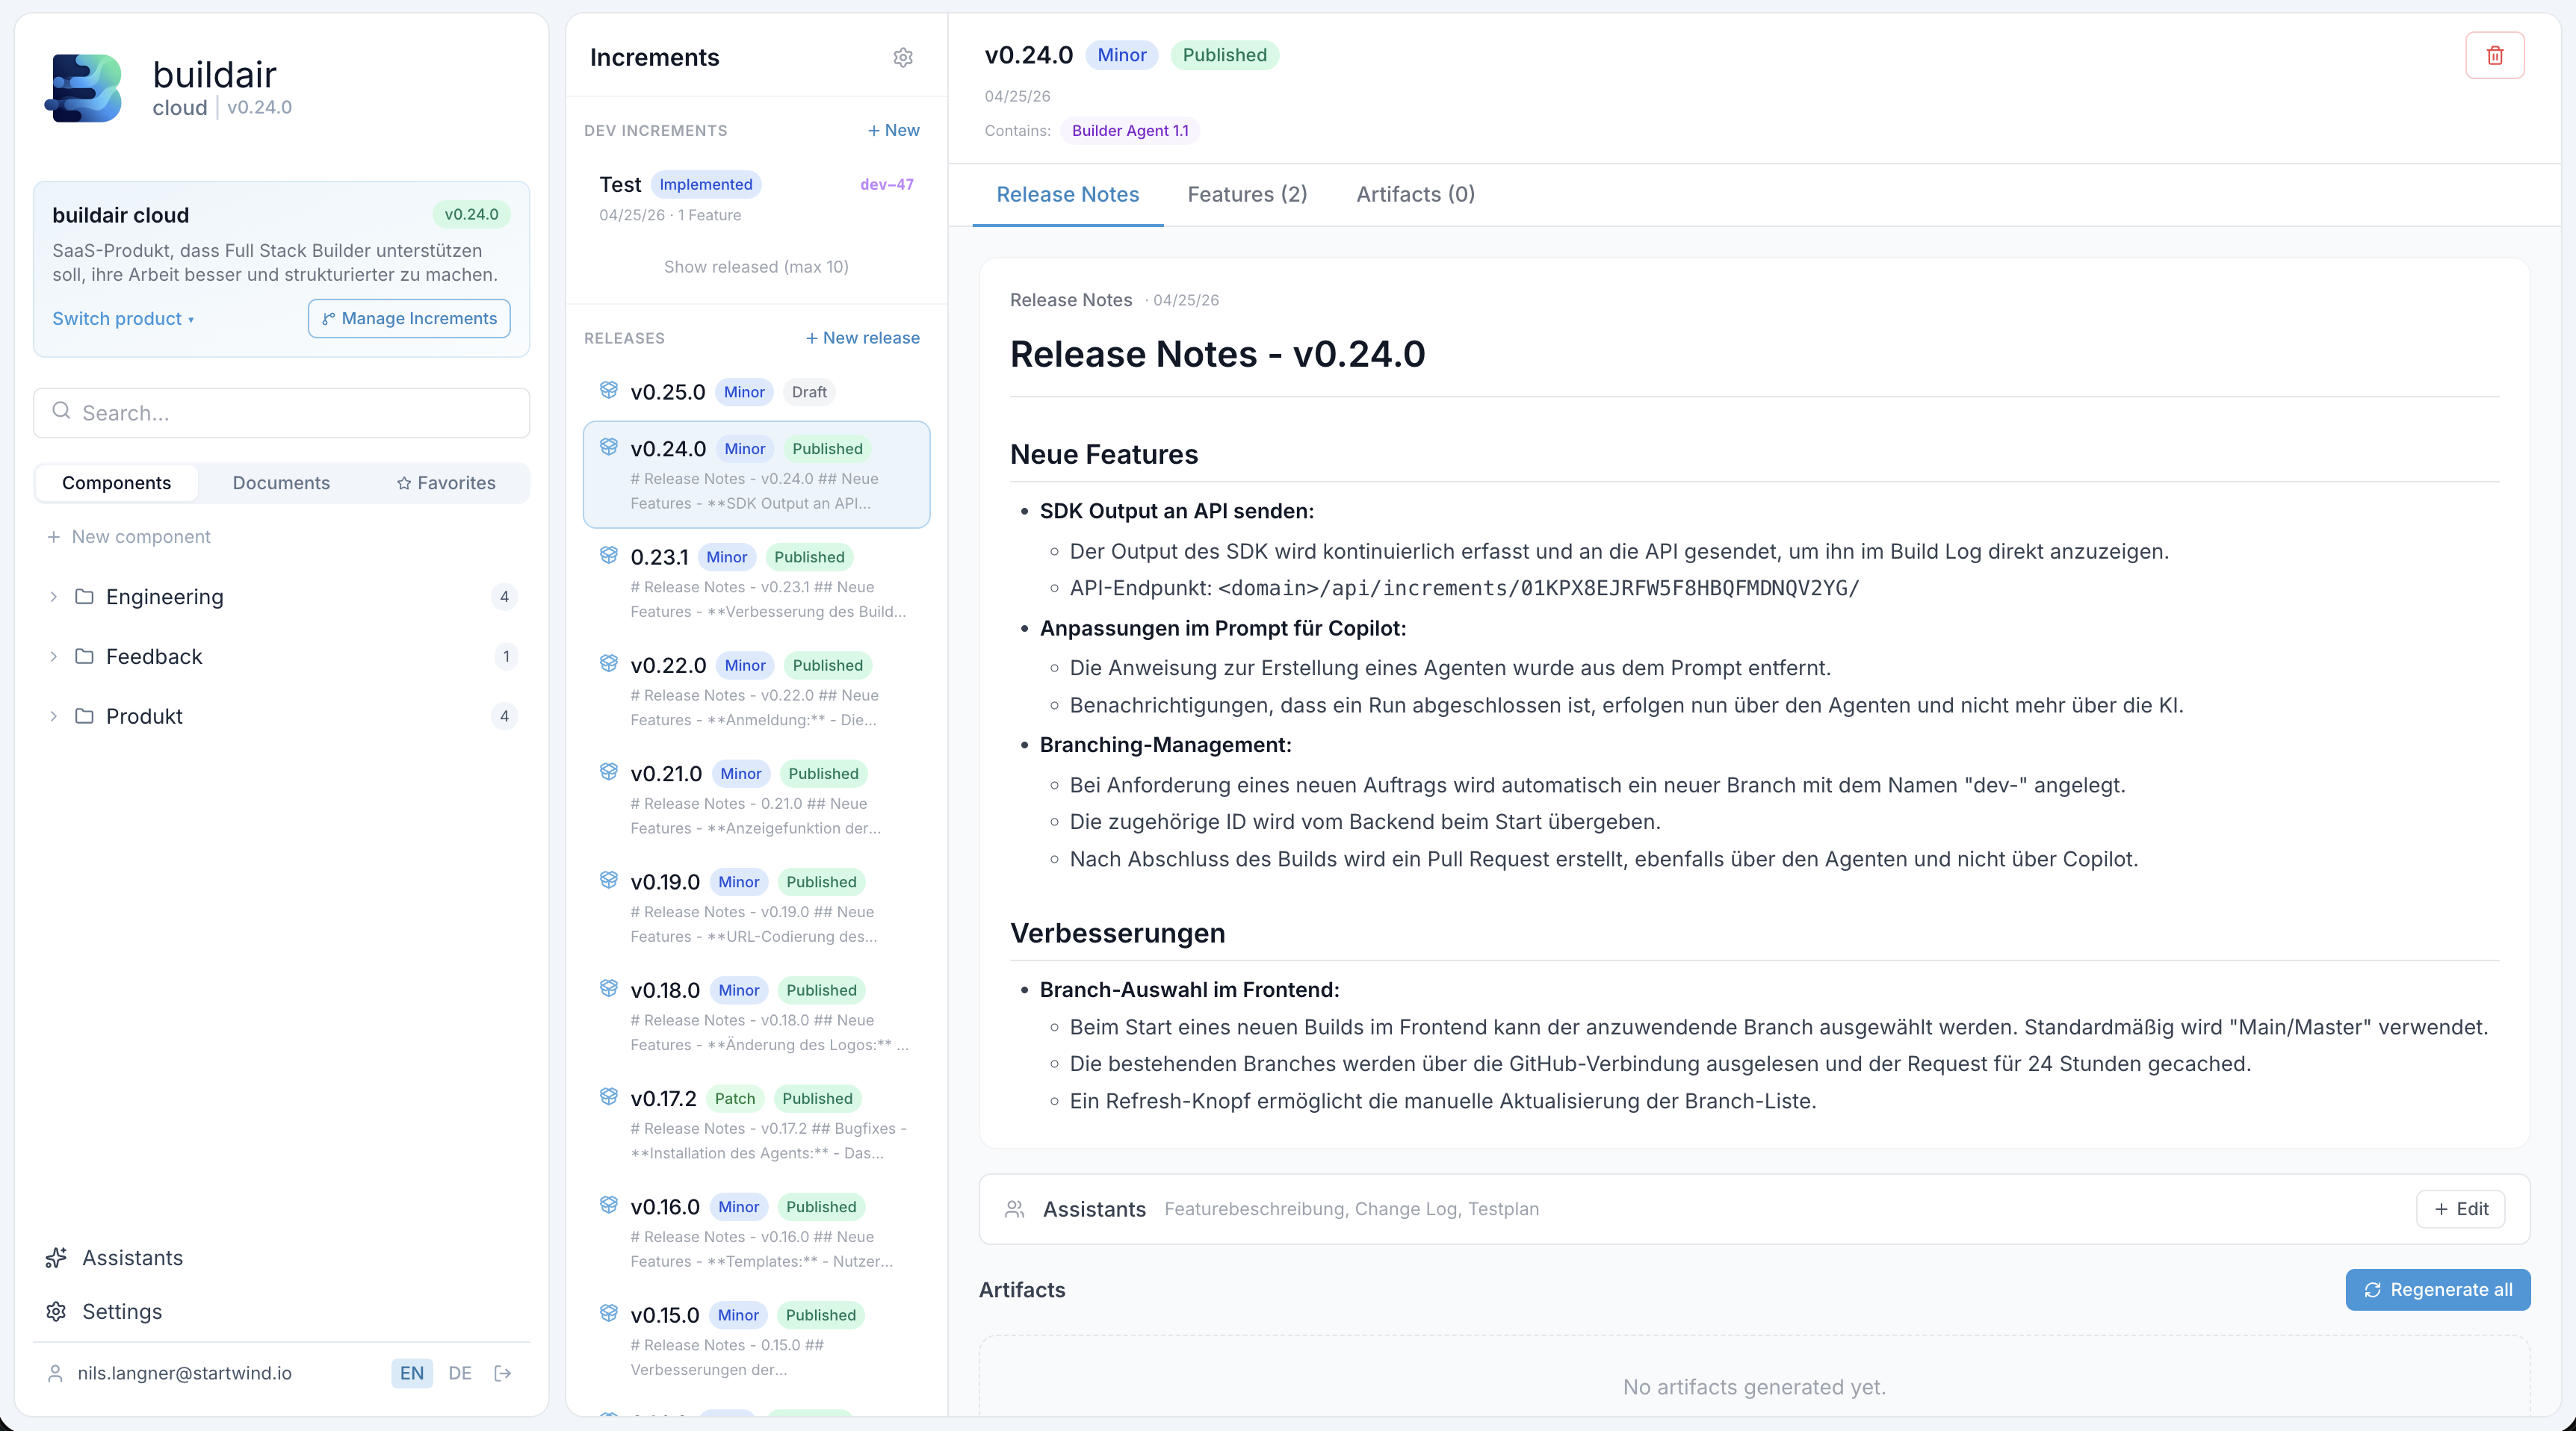The image size is (2576, 1431).
Task: Open the Documents tab
Action: (x=281, y=482)
